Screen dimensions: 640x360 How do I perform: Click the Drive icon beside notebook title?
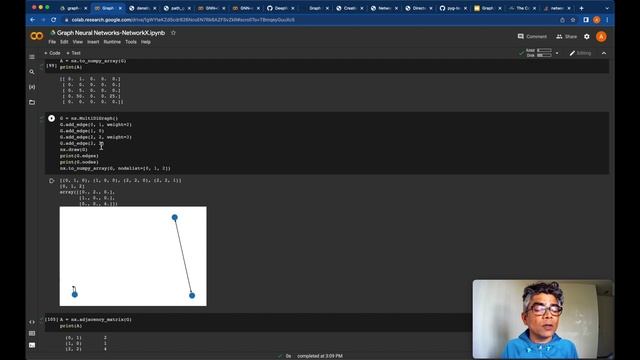53,33
